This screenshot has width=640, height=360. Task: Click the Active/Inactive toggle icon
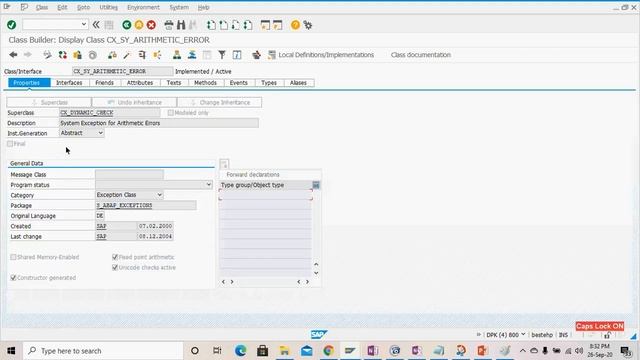point(62,55)
